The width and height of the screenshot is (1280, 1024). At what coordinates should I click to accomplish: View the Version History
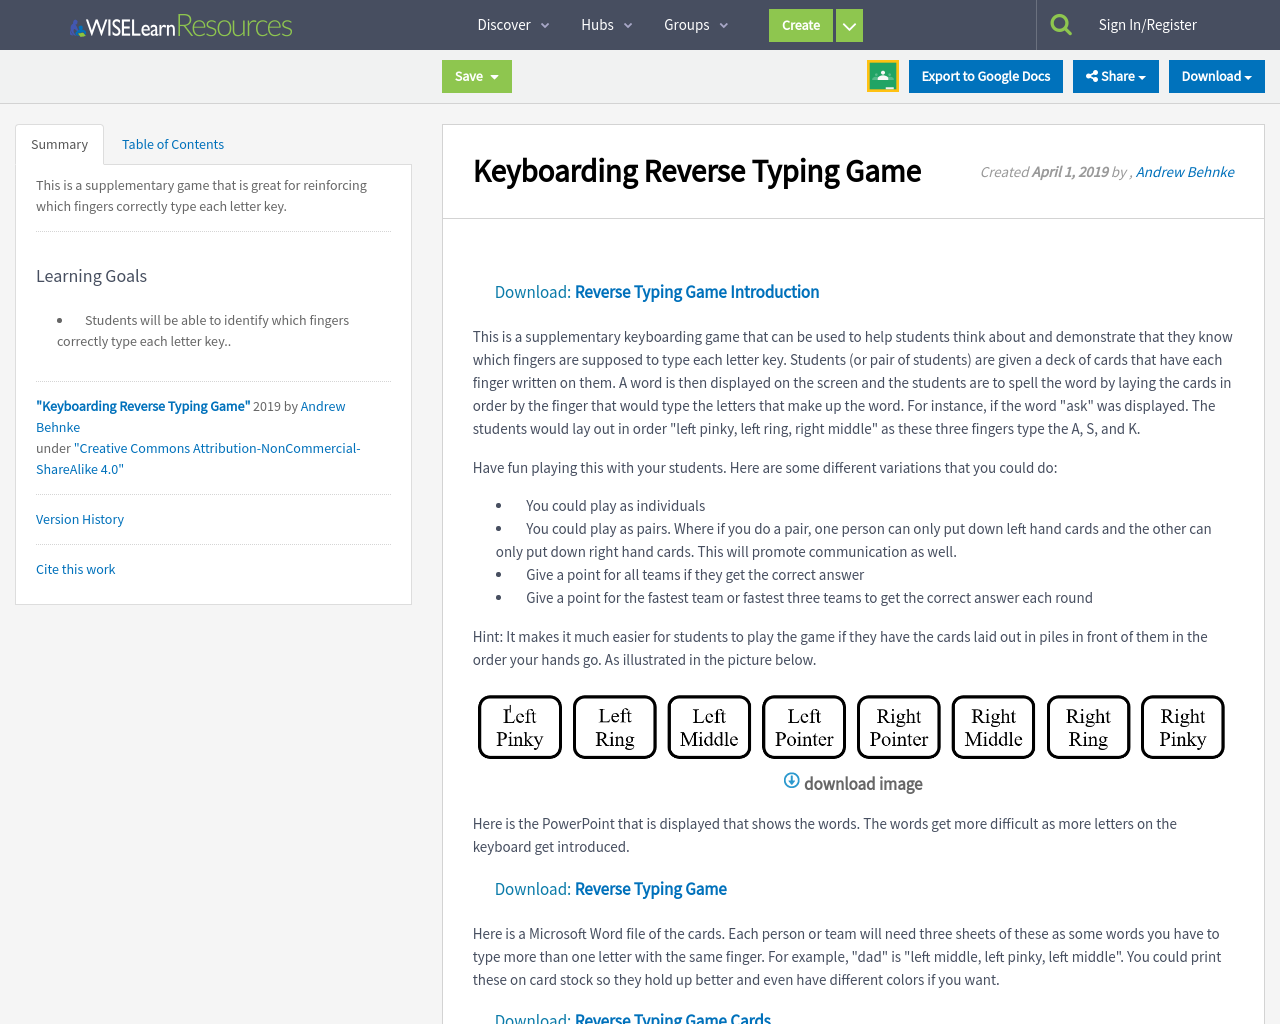[x=79, y=518]
